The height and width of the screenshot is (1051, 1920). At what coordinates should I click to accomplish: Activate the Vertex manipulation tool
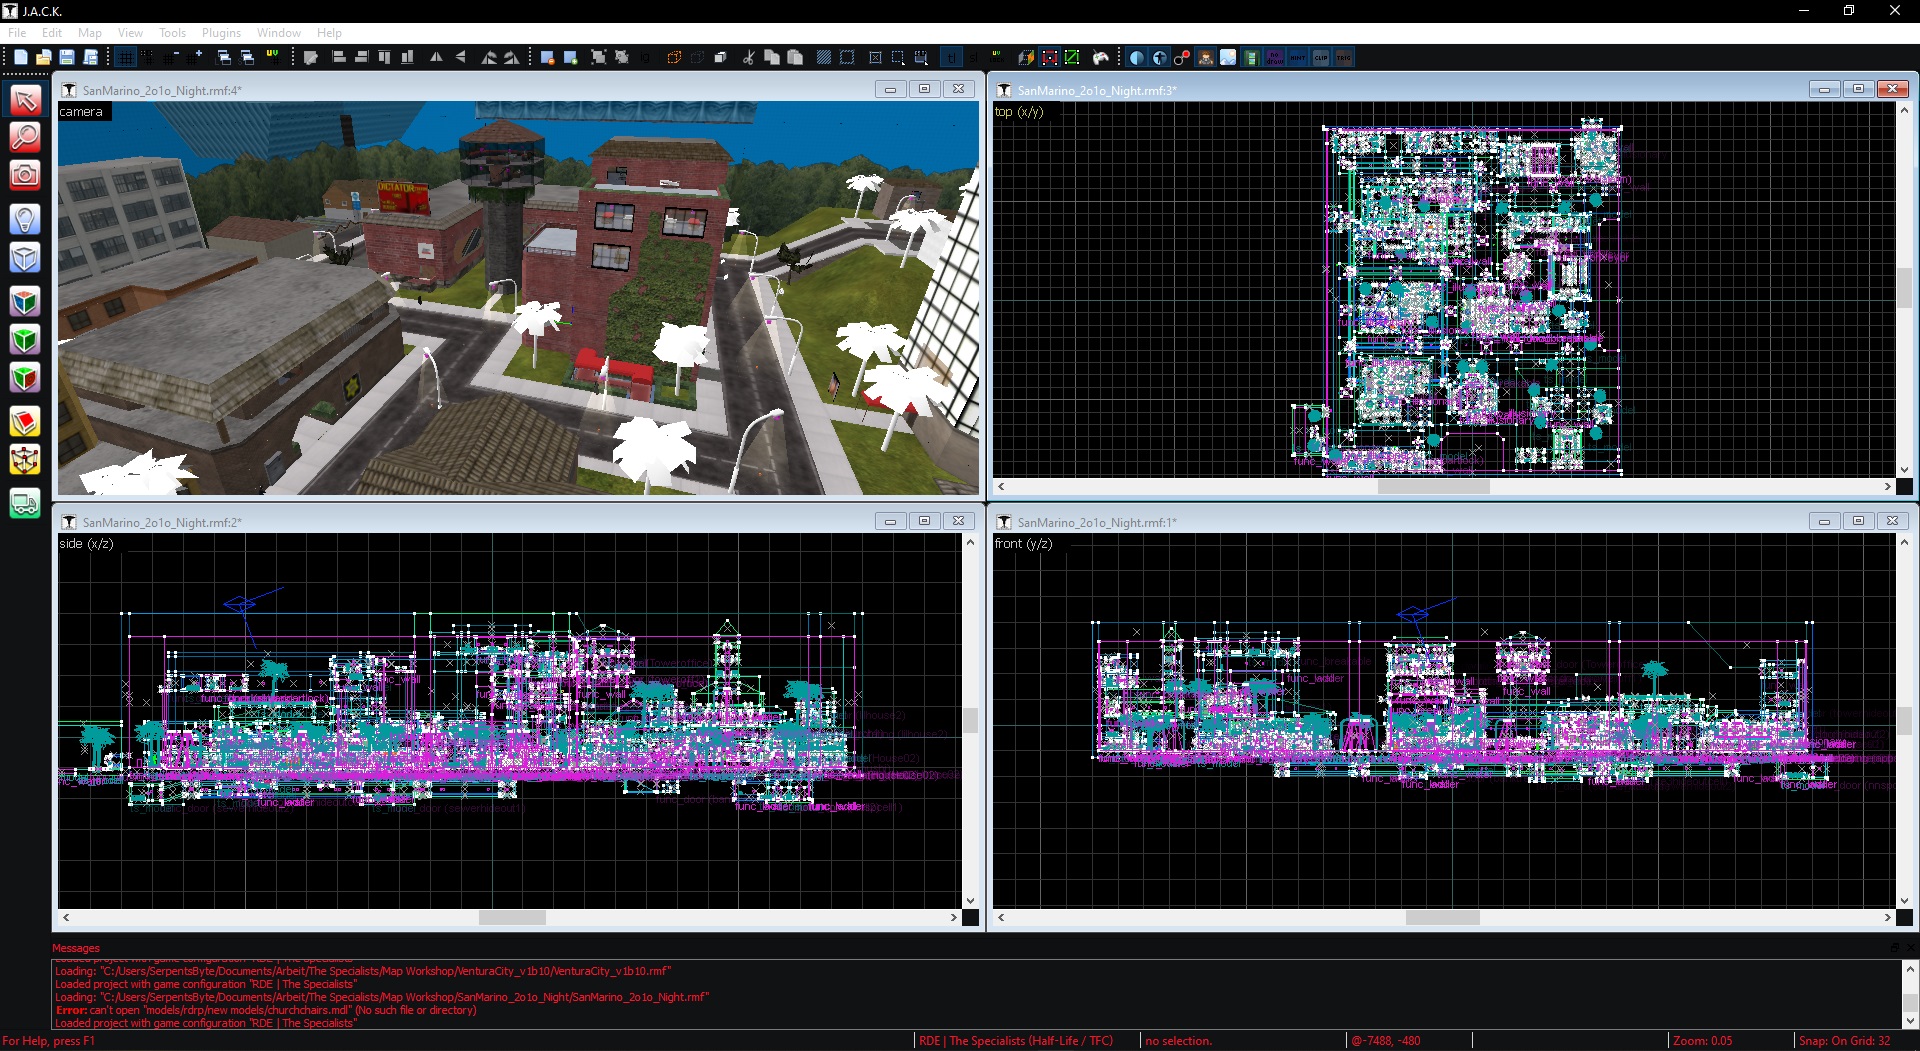click(25, 460)
